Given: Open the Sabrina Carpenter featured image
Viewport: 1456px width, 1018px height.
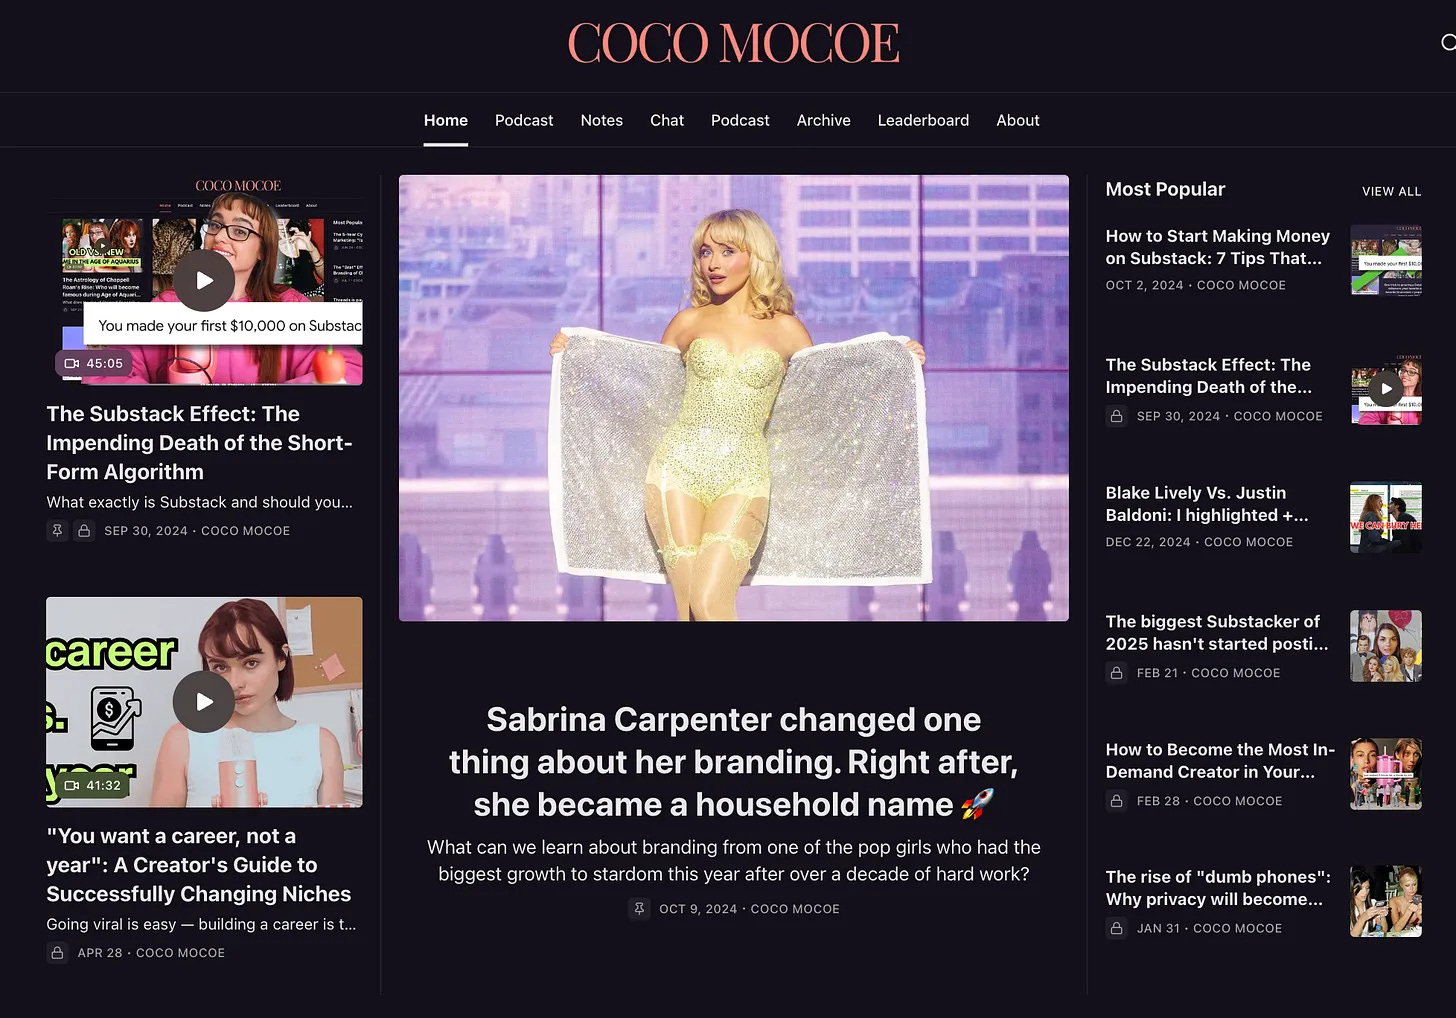Looking at the screenshot, I should [x=733, y=398].
